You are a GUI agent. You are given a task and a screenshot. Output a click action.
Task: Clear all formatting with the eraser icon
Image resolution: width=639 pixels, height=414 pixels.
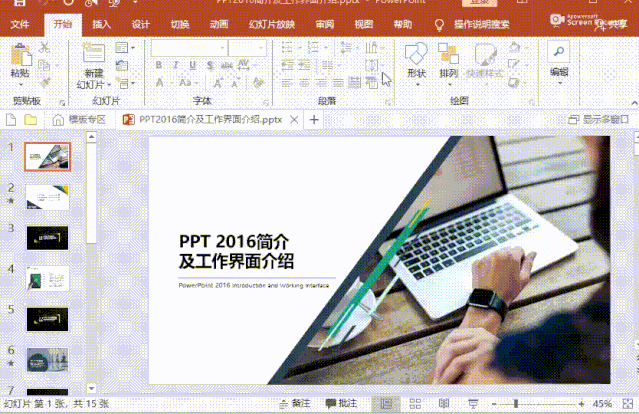coord(258,83)
